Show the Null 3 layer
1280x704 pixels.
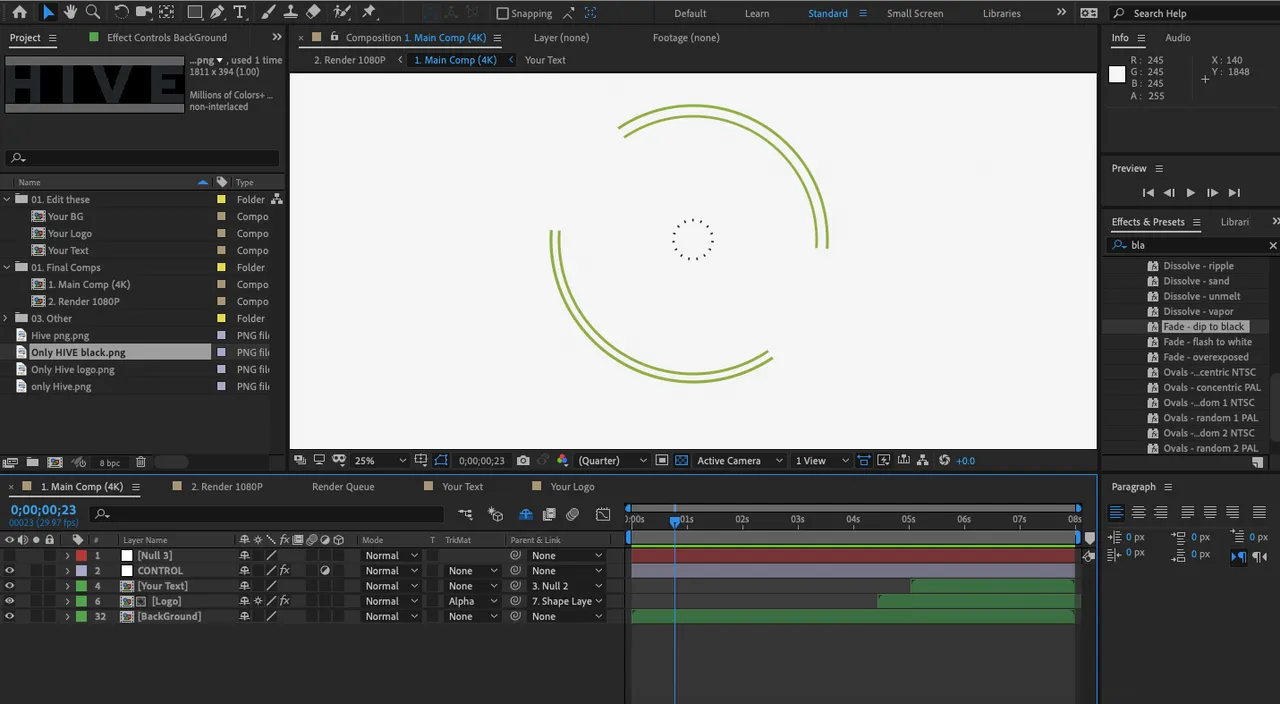[x=10, y=556]
